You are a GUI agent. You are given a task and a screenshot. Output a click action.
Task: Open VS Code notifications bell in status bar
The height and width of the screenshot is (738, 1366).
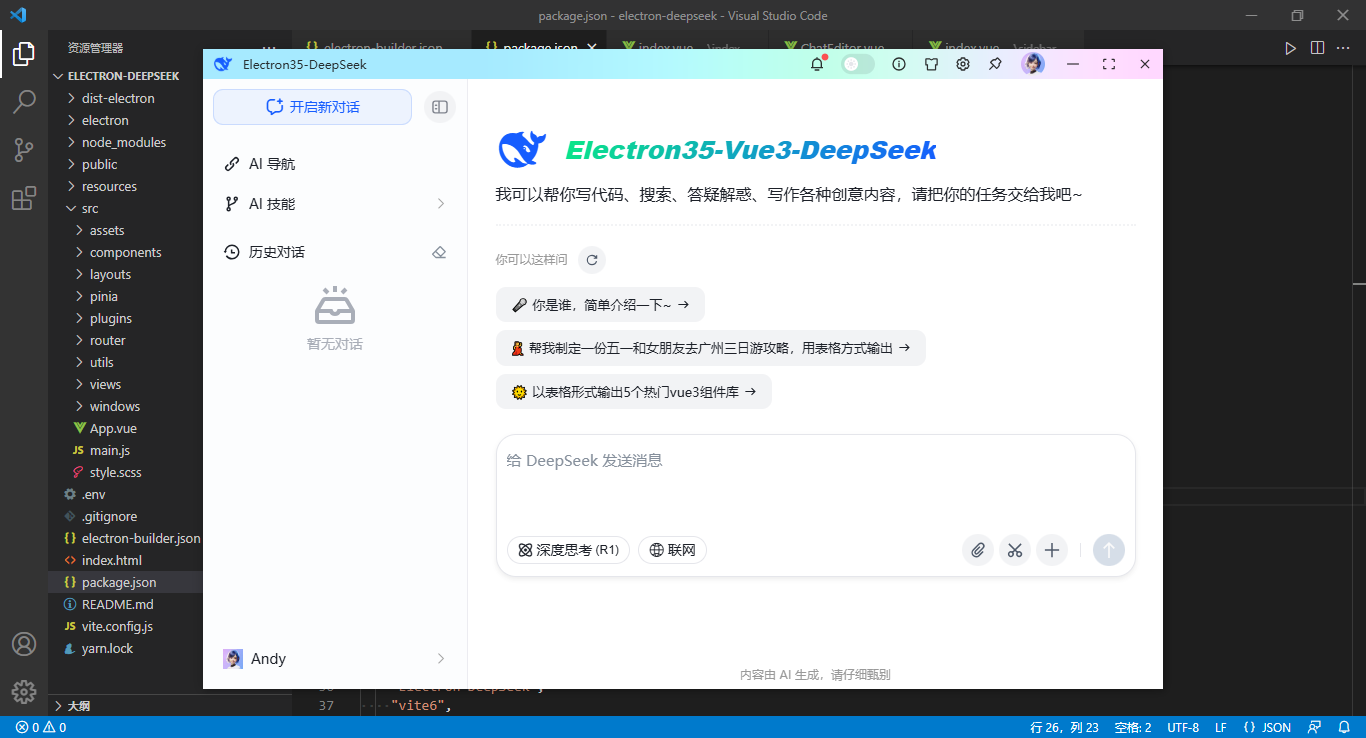pos(1344,727)
